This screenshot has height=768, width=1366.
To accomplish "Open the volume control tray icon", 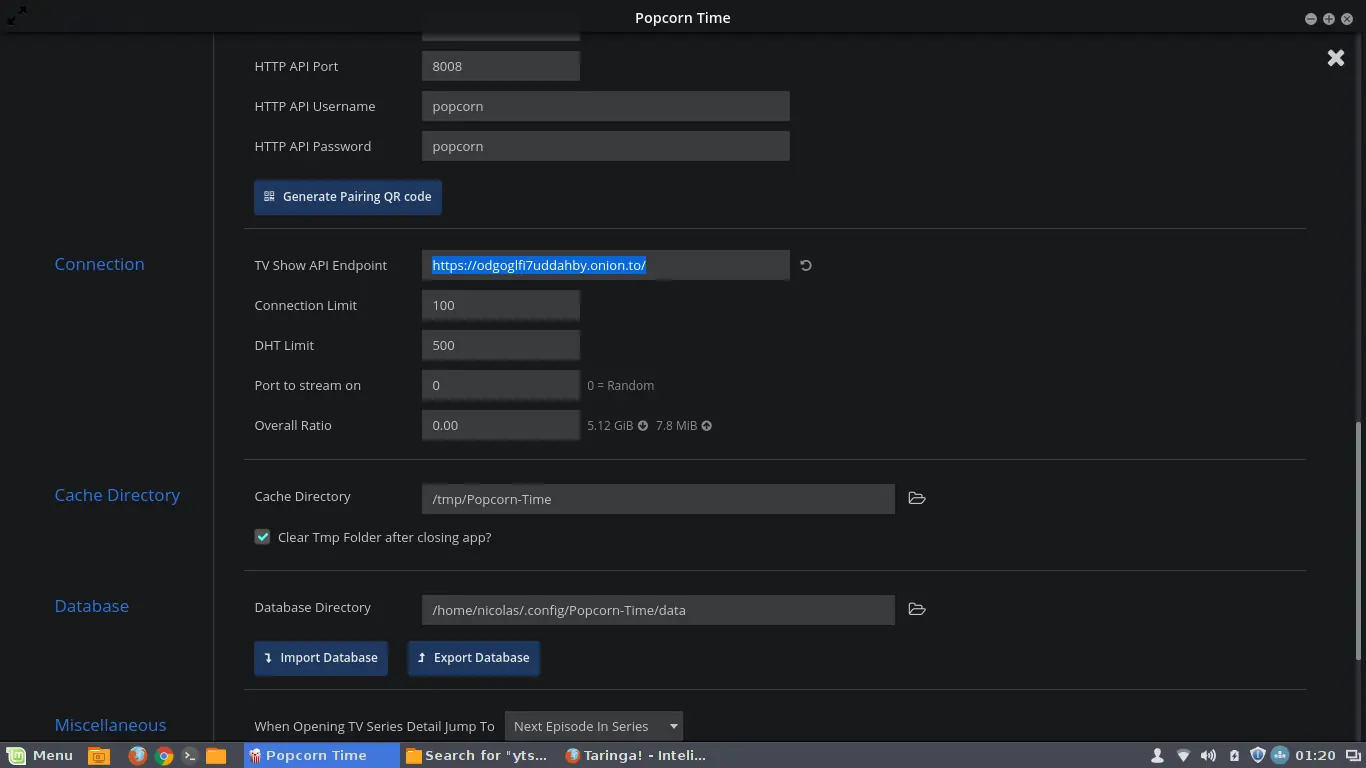I will (x=1208, y=756).
